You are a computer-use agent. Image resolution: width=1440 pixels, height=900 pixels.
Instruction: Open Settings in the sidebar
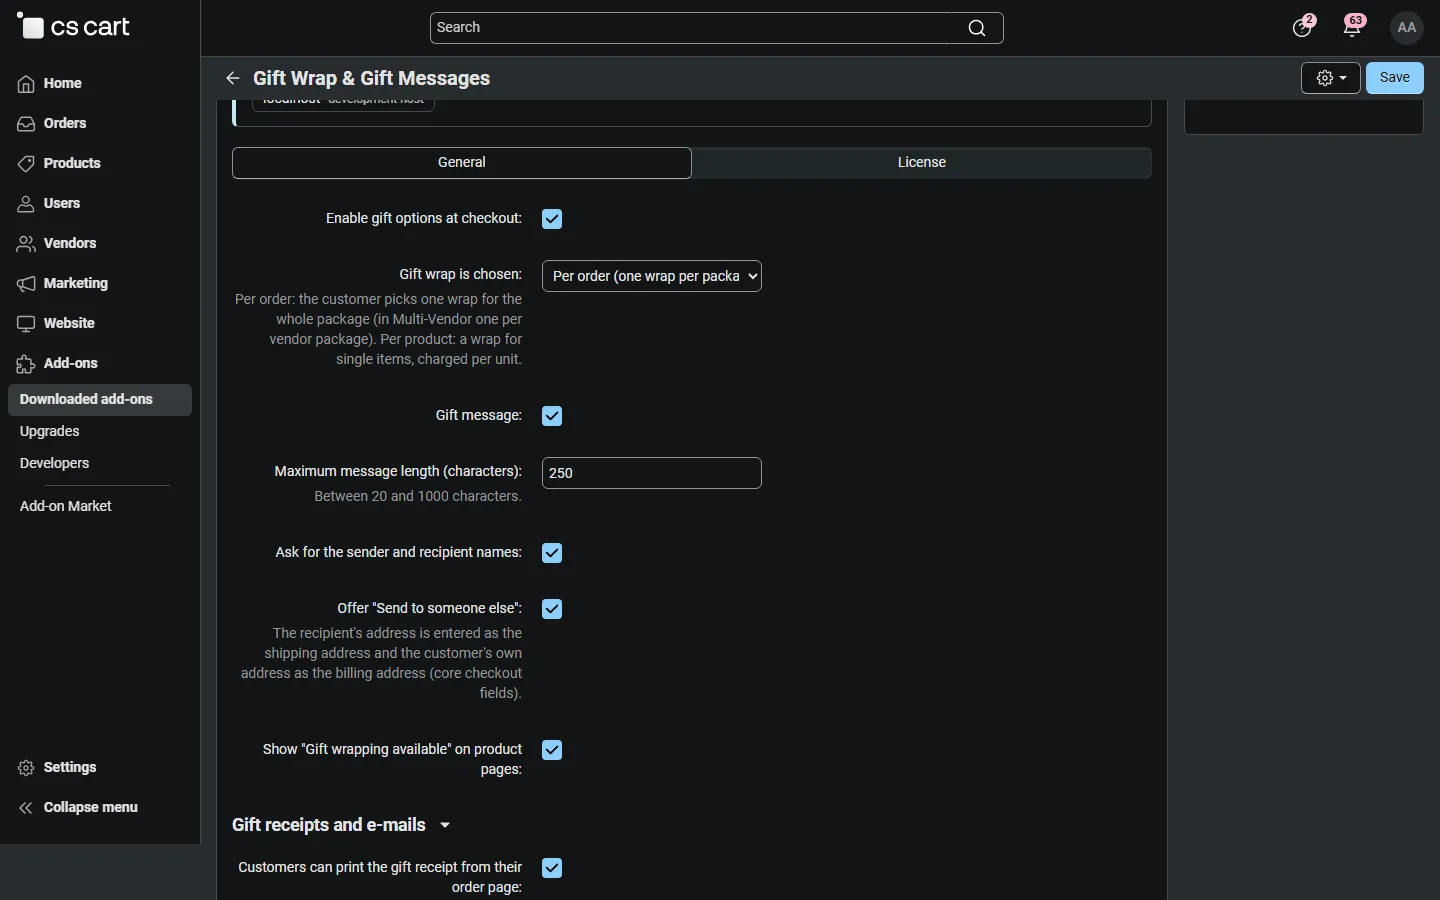coord(57,768)
